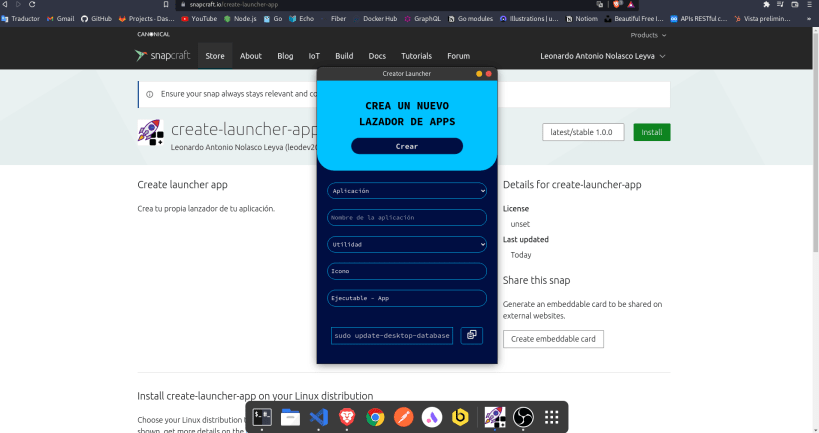Open the IoT menu item
Screen dimensions: 819x433
pos(314,56)
